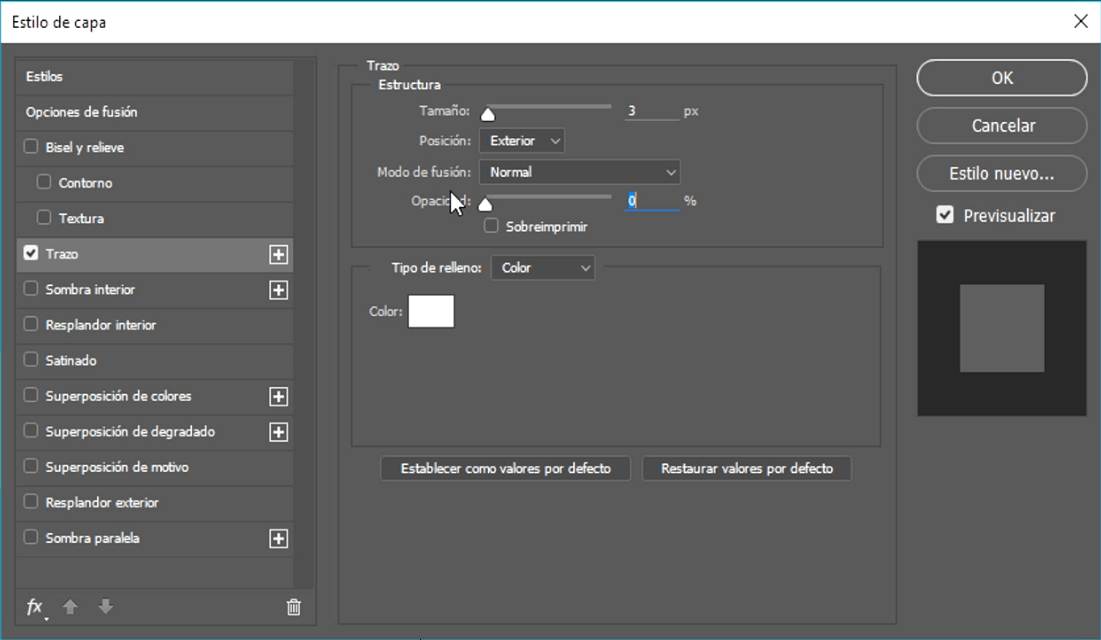1101x640 pixels.
Task: Enable the Textura checkbox
Action: click(x=44, y=218)
